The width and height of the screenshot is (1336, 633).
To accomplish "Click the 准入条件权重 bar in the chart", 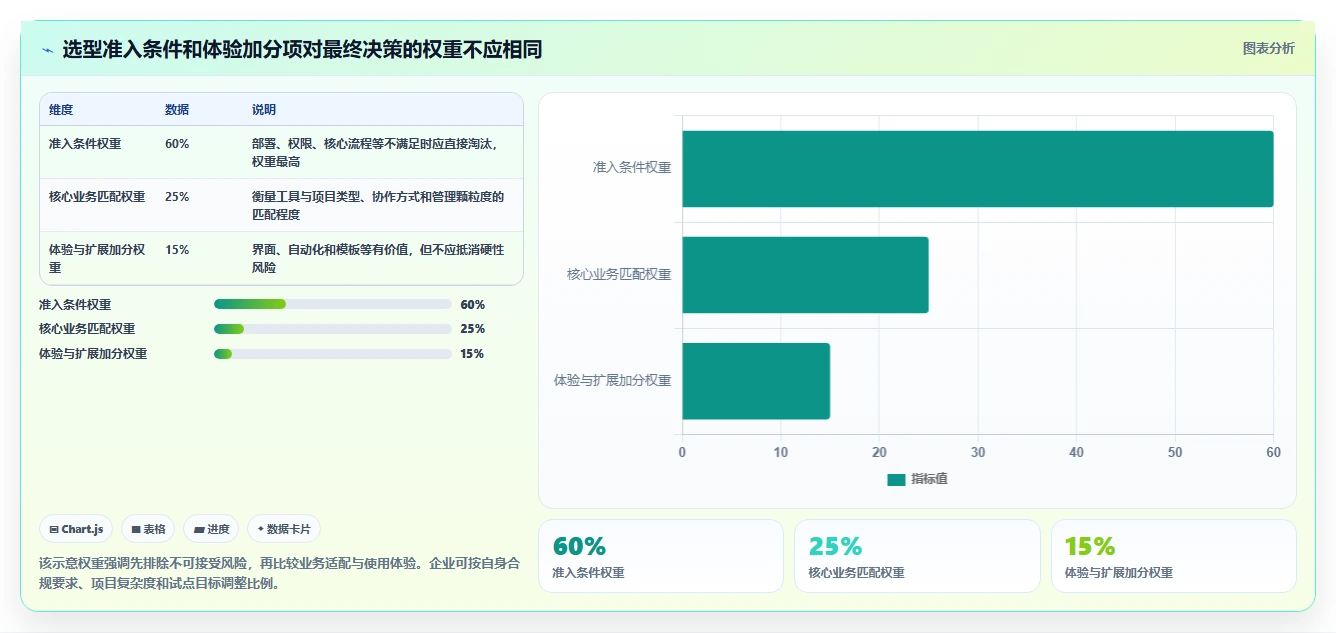I will (x=978, y=169).
